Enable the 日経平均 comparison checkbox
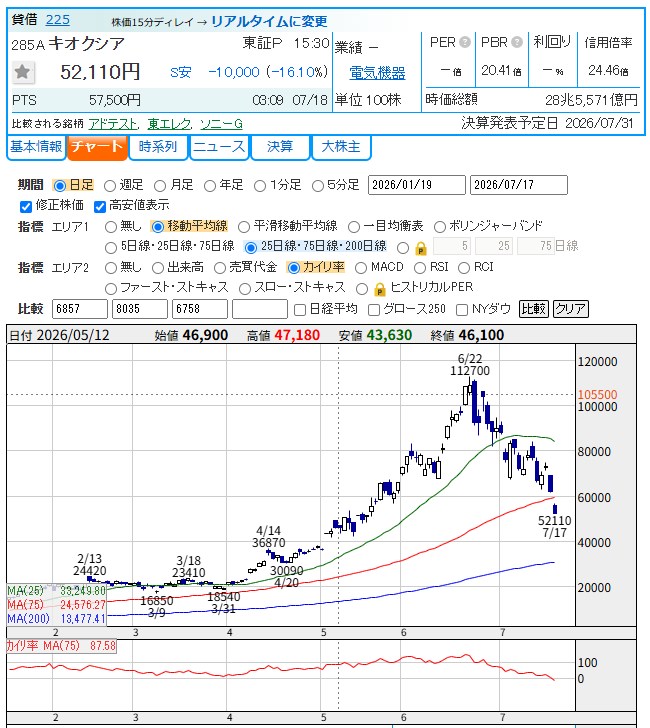Screen dimensions: 650x728 (x=300, y=310)
